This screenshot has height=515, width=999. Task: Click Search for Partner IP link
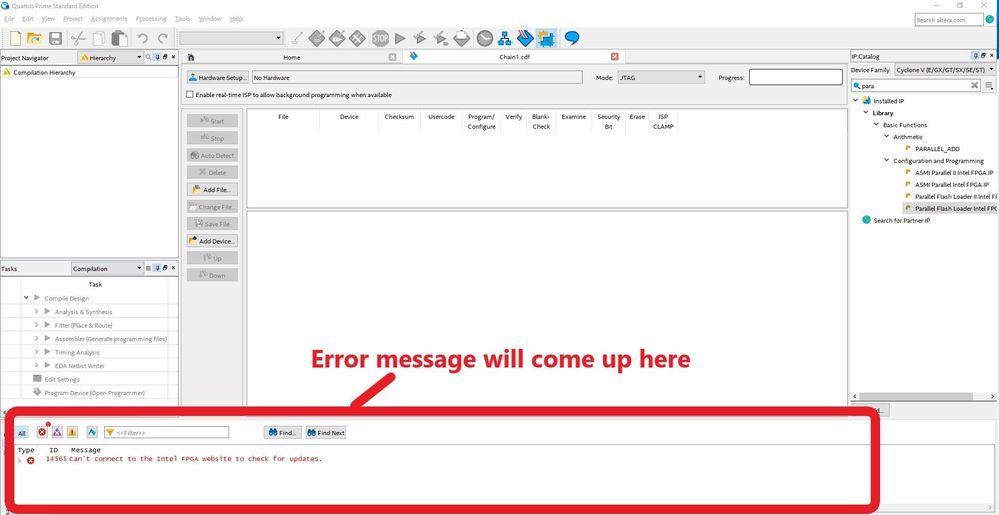click(902, 221)
